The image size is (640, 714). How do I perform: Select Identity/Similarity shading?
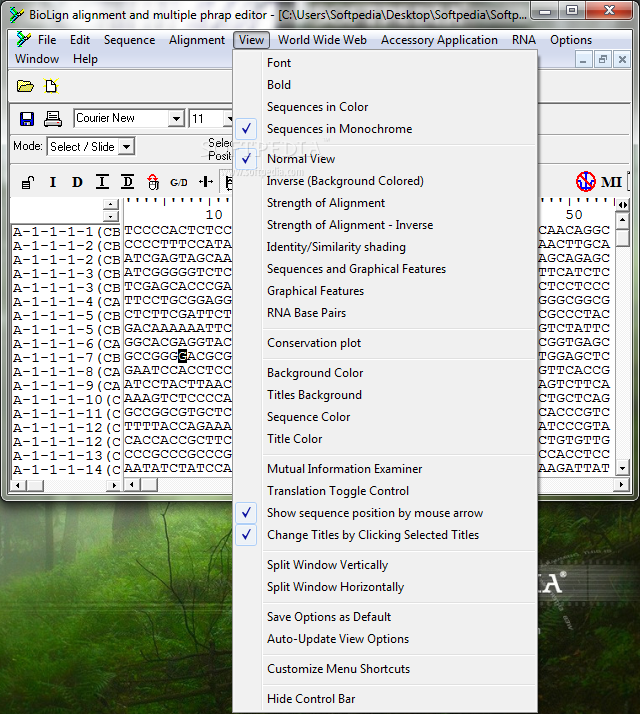pos(336,247)
